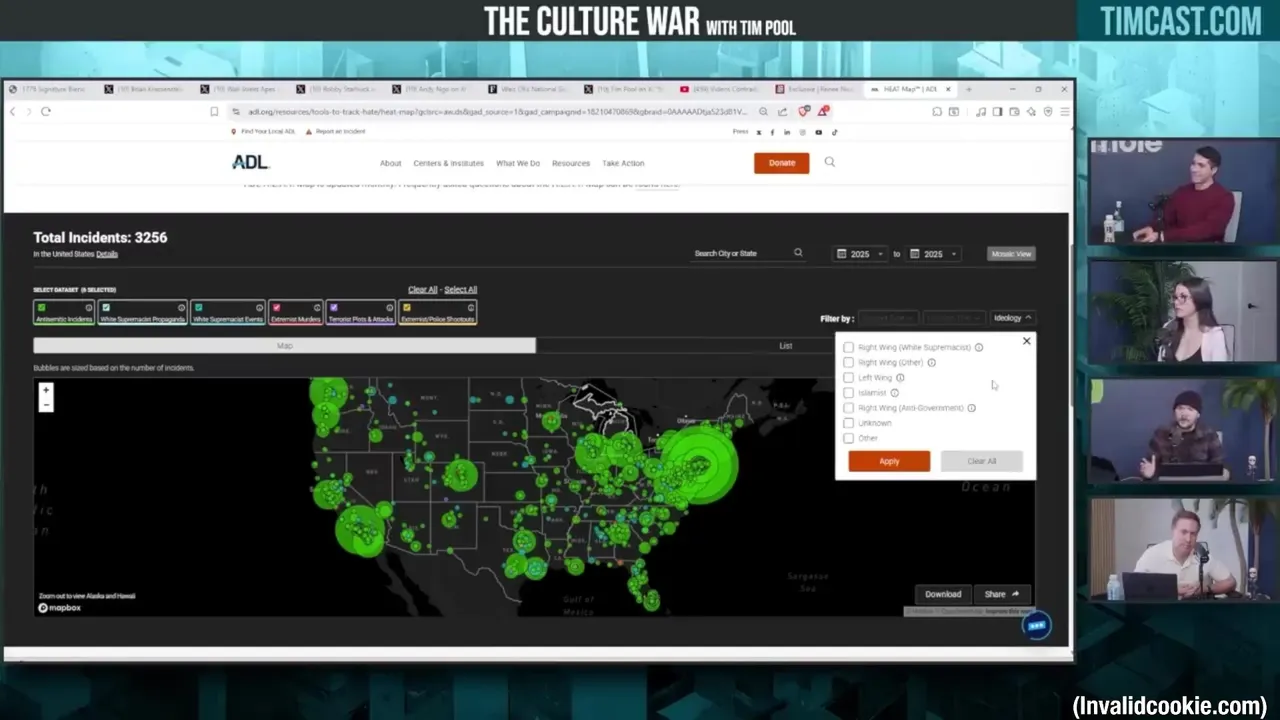This screenshot has height=720, width=1280.
Task: Click info icon on White Supremacist Events card
Action: point(259,308)
